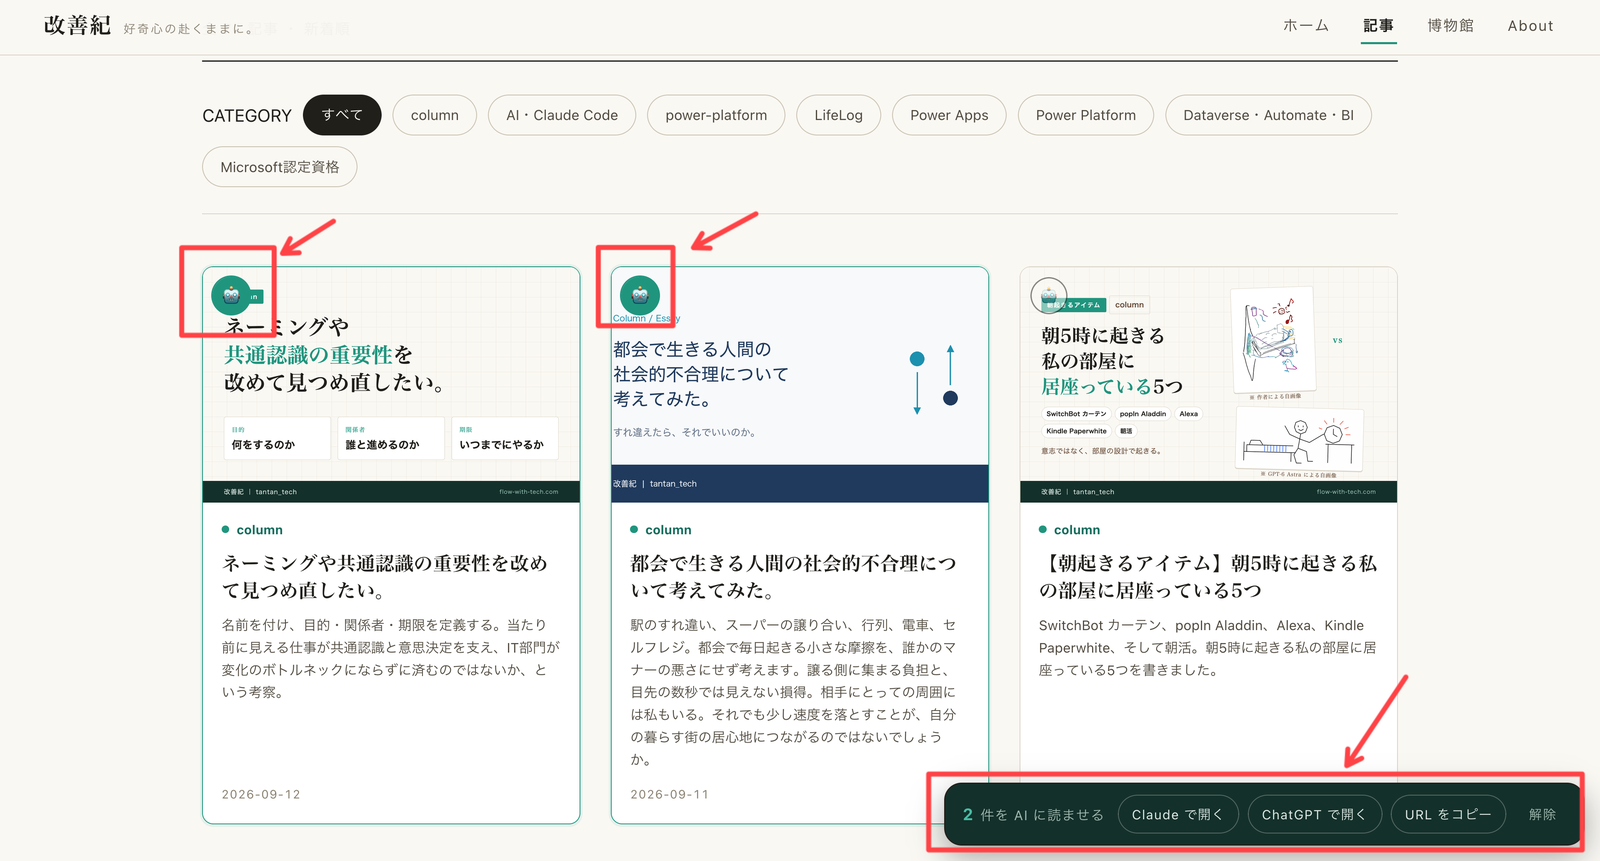This screenshot has width=1600, height=861.
Task: Click the tagline 好奇心の赴くままに。
Action: [x=189, y=29]
